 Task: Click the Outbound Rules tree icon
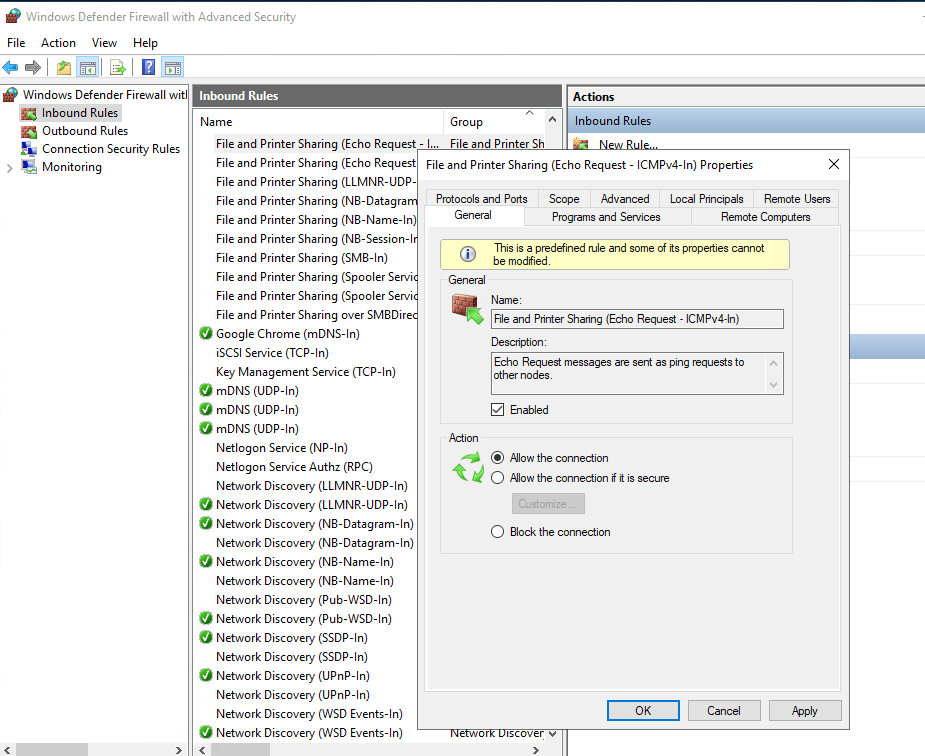(x=29, y=132)
